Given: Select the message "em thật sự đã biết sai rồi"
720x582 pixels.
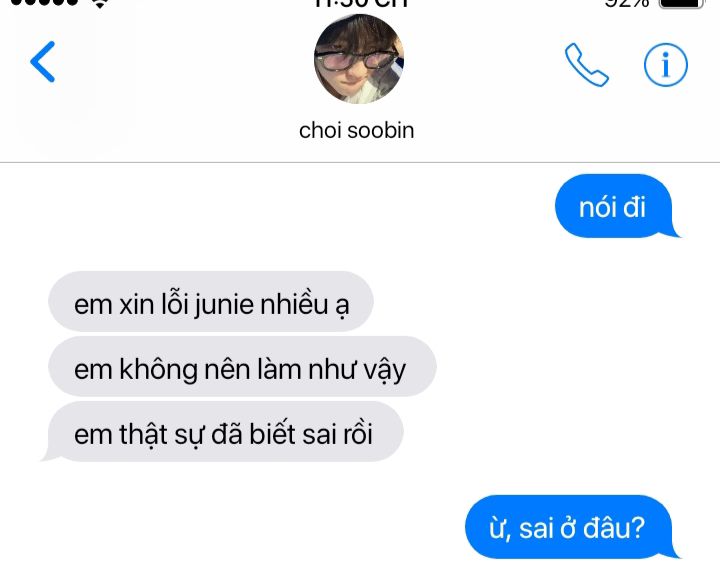Looking at the screenshot, I should click(x=223, y=431).
